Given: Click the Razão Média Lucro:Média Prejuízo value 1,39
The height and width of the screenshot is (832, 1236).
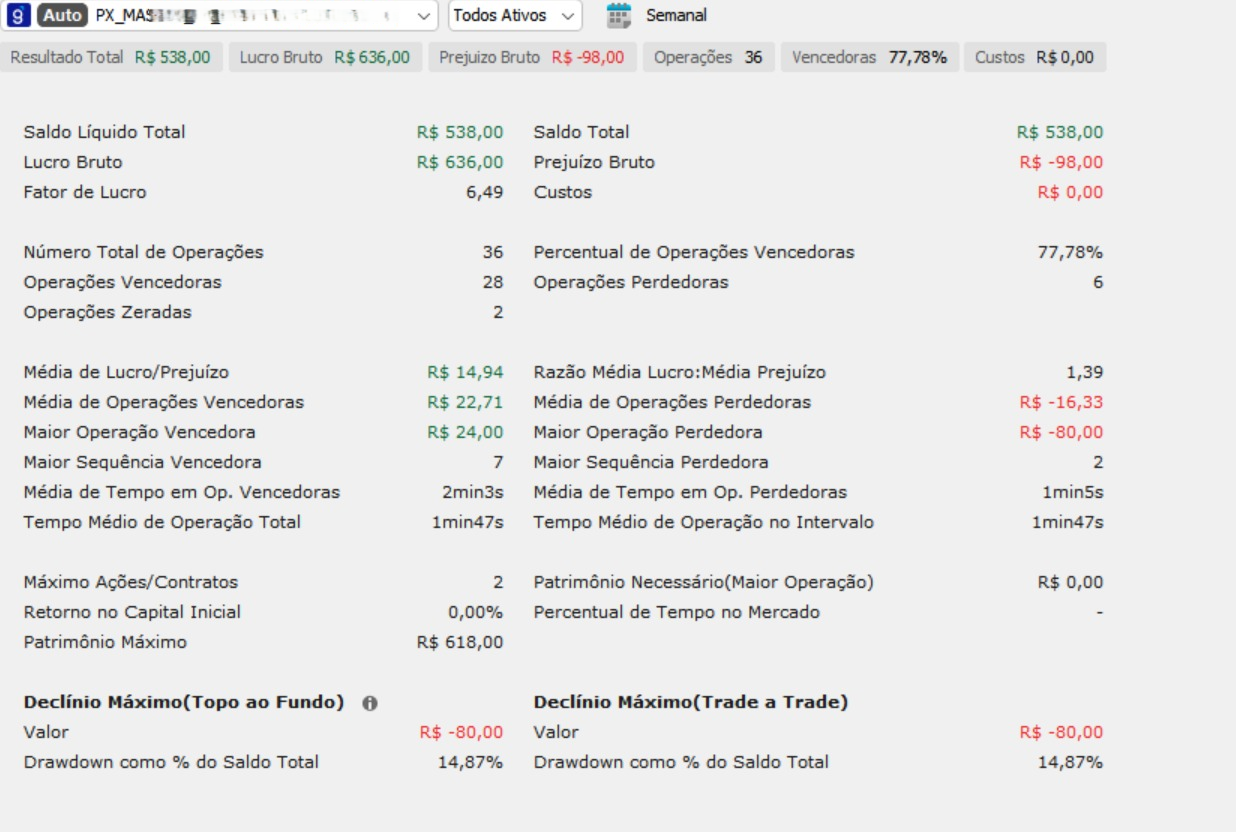Looking at the screenshot, I should 1085,372.
